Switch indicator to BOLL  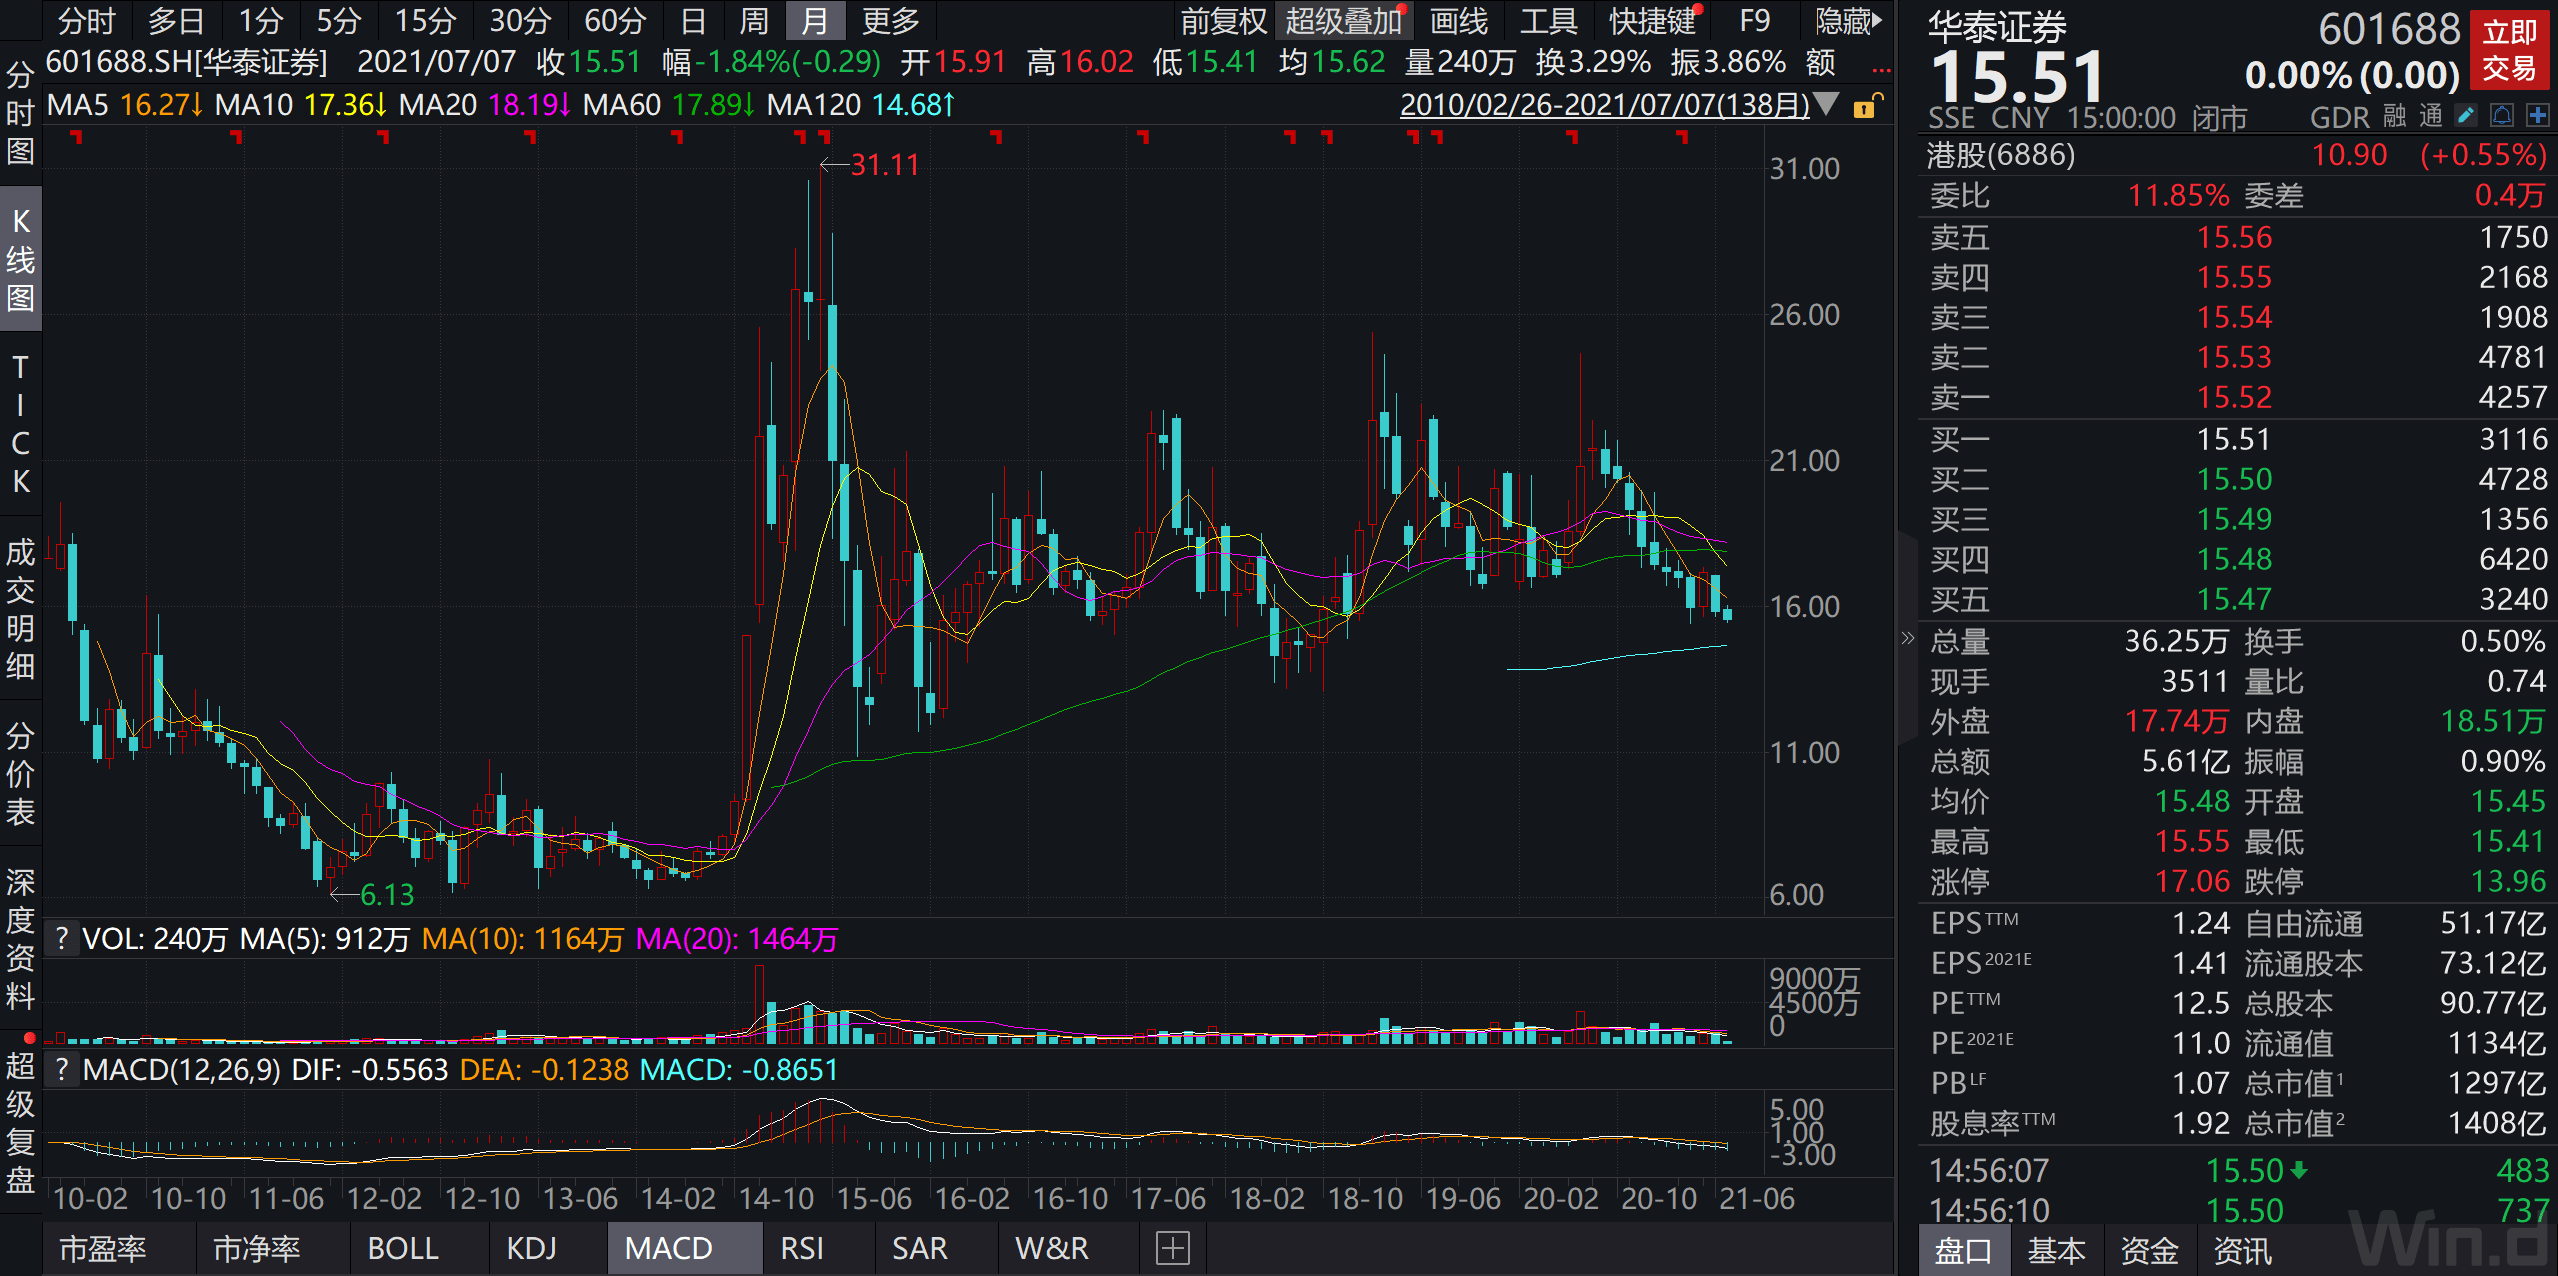403,1248
